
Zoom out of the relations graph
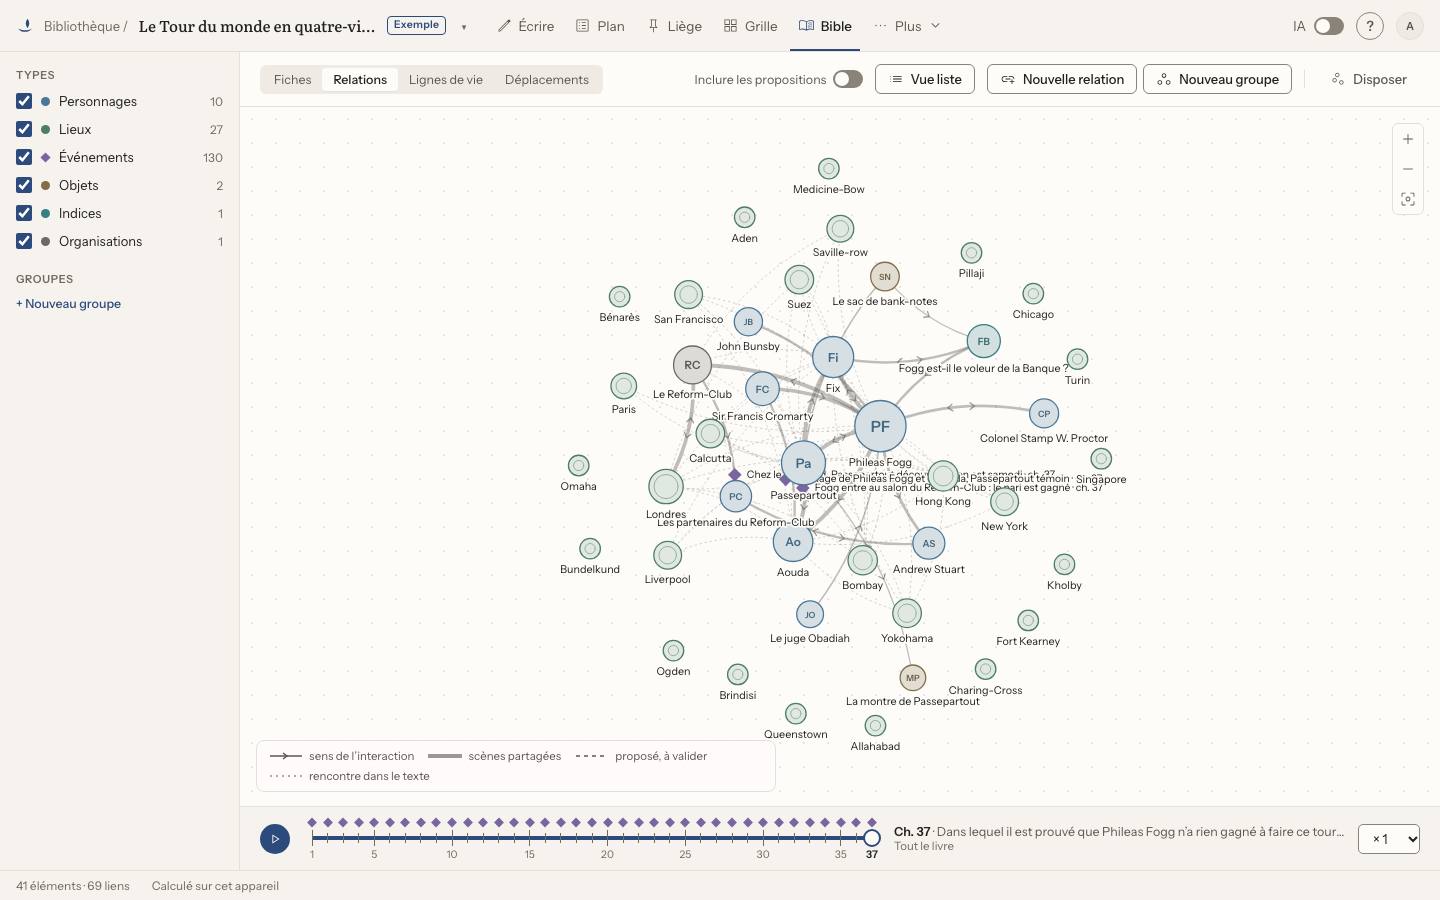[x=1408, y=169]
